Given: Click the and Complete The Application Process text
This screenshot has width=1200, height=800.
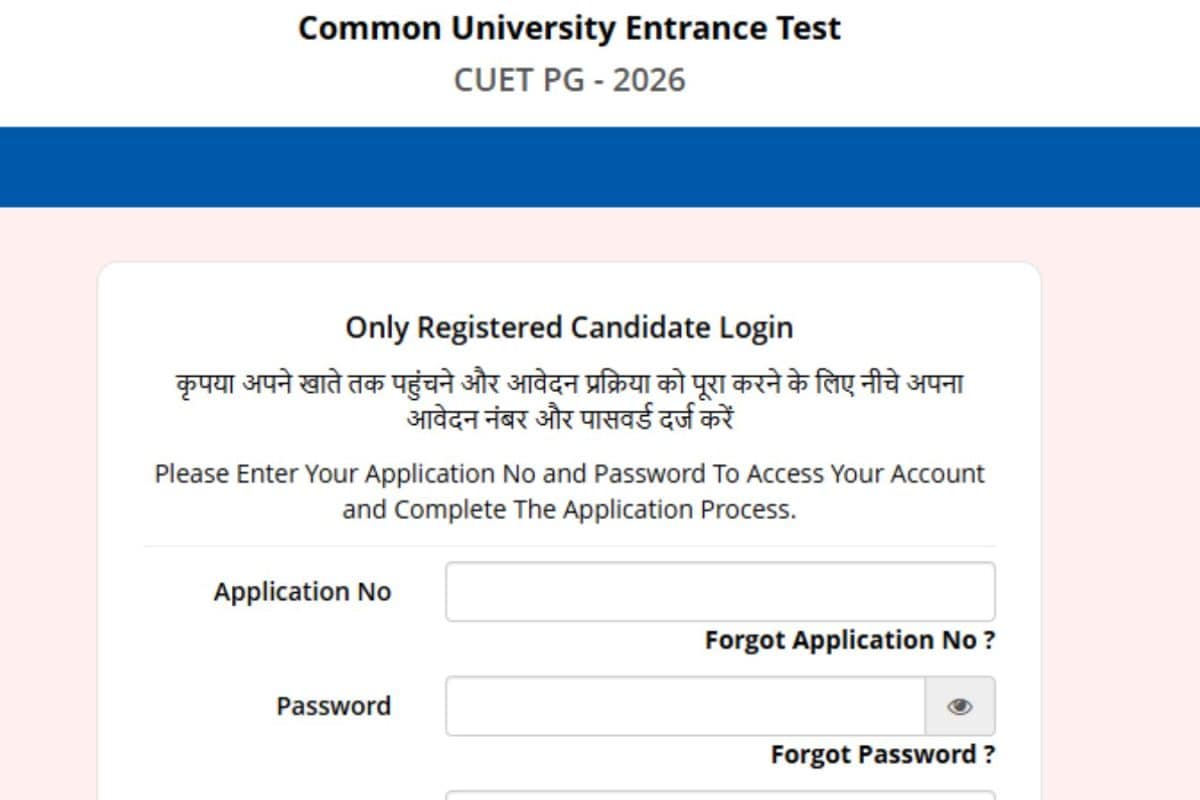Looking at the screenshot, I should click(569, 509).
